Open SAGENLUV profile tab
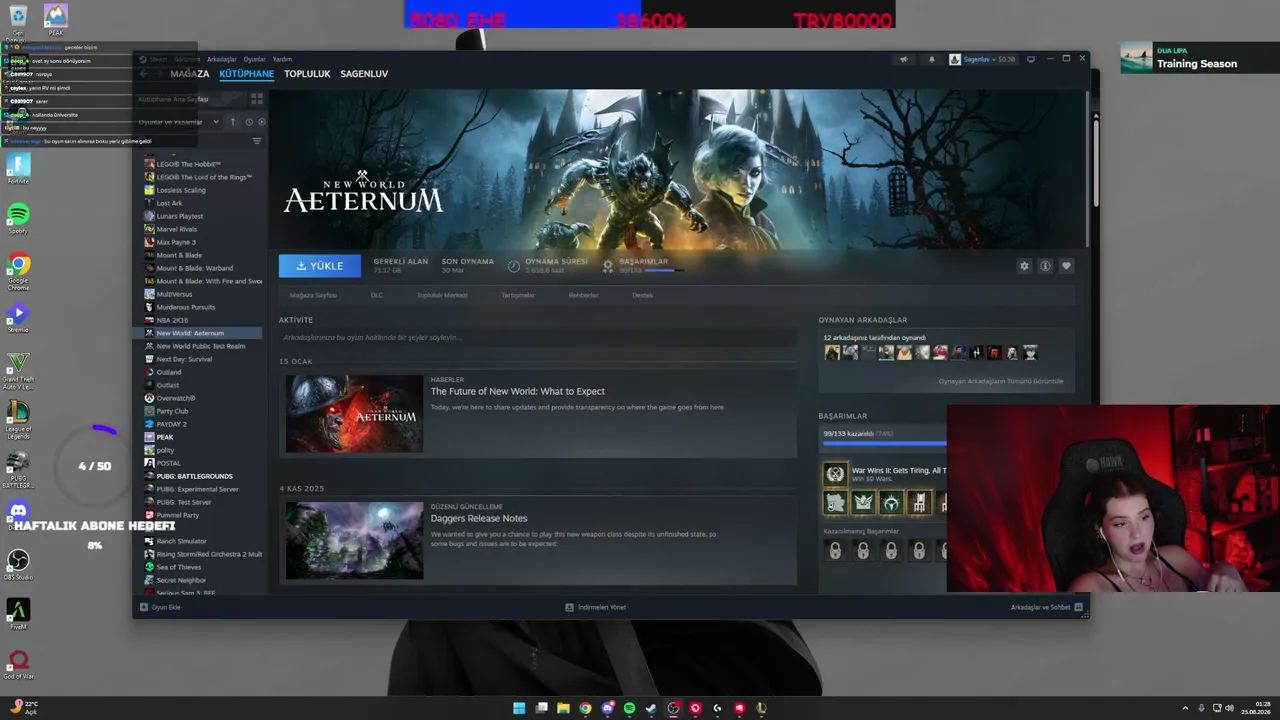Image resolution: width=1280 pixels, height=720 pixels. tap(364, 74)
